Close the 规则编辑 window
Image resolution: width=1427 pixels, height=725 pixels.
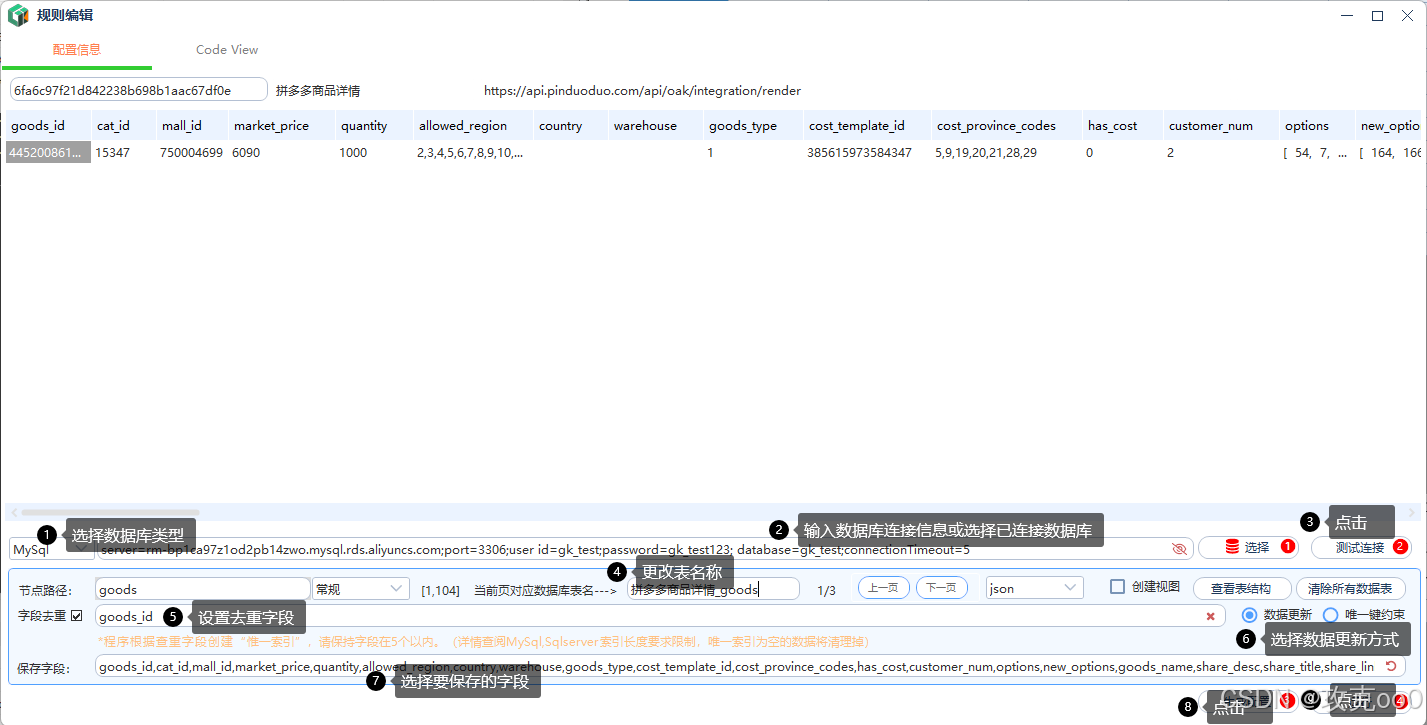(x=1407, y=16)
